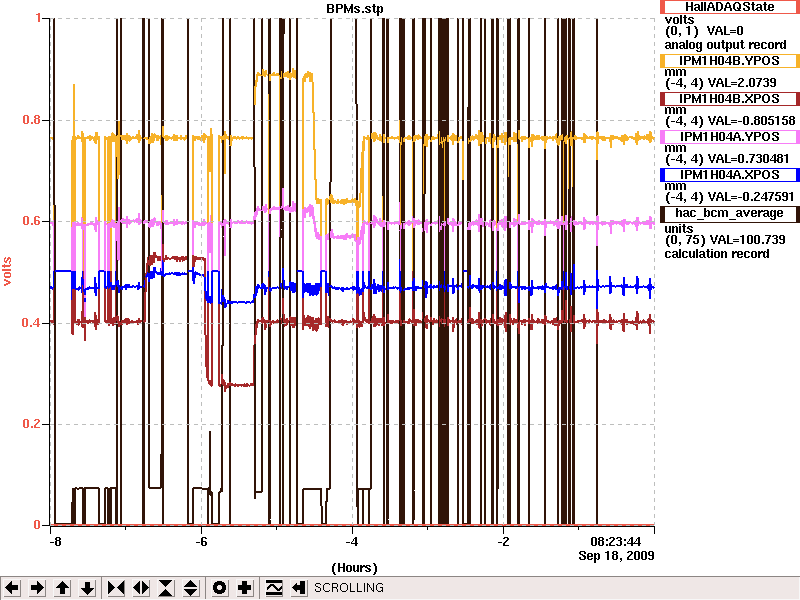
Task: Select the IPM1H04B.XPOS legend entry
Action: (730, 98)
